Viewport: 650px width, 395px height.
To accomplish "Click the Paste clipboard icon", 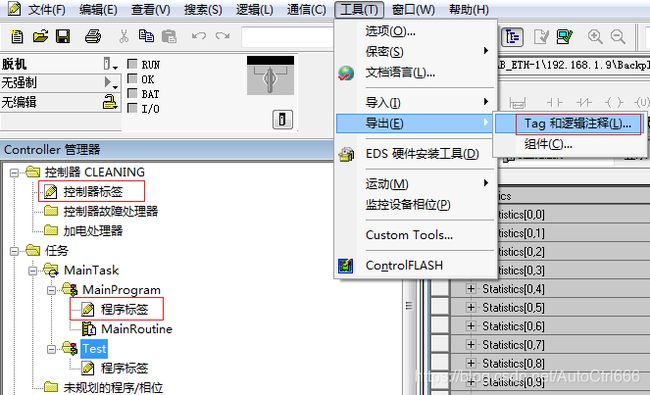I will click(x=169, y=36).
